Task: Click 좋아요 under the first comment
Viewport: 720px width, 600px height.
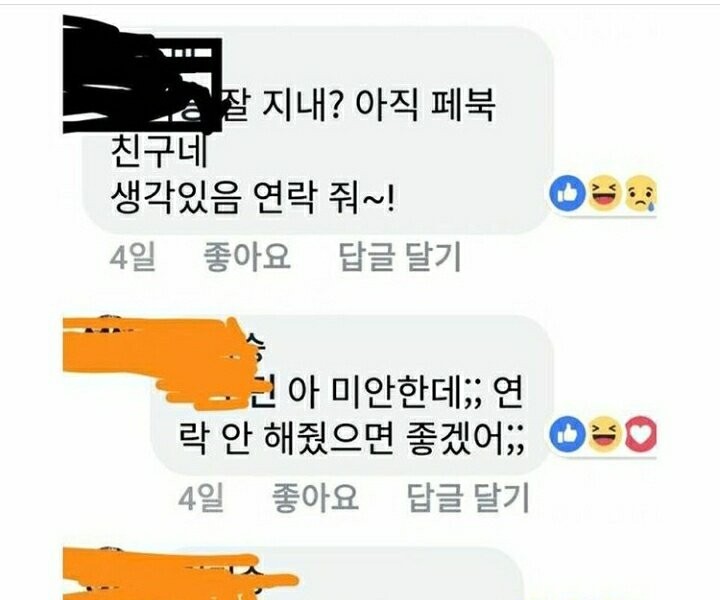Action: pos(247,257)
